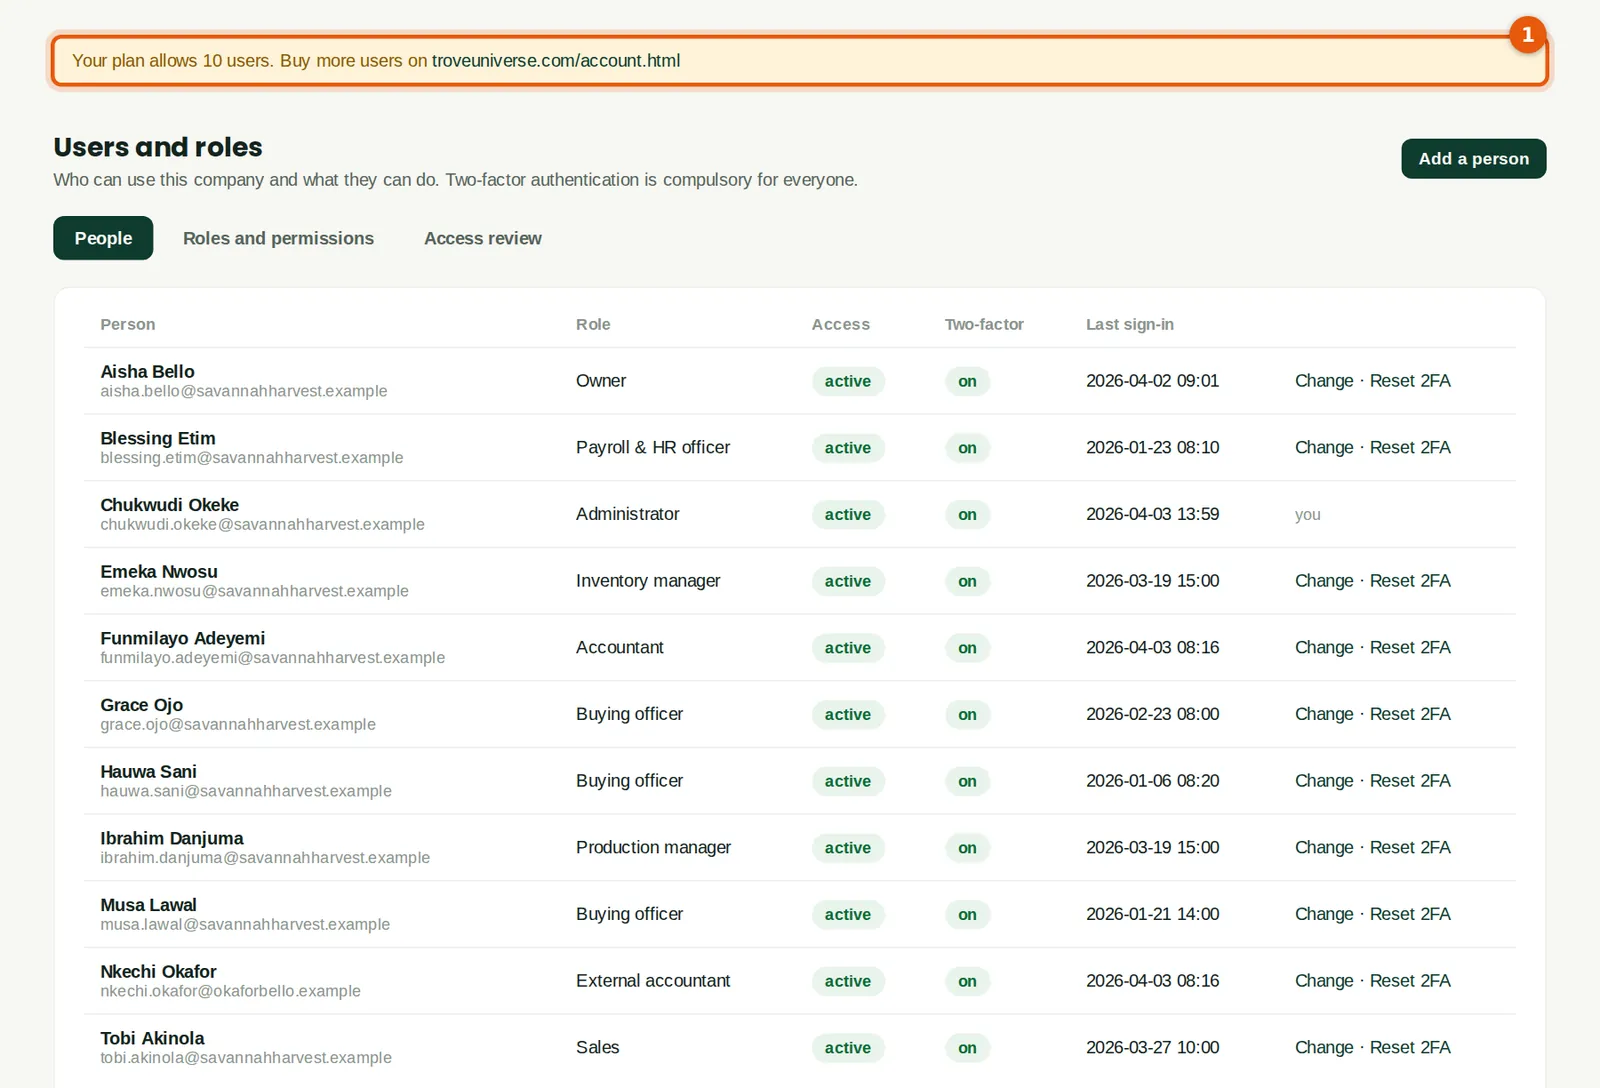The image size is (1600, 1088).
Task: Click Change for Ibrahim Danjuma
Action: 1323,848
